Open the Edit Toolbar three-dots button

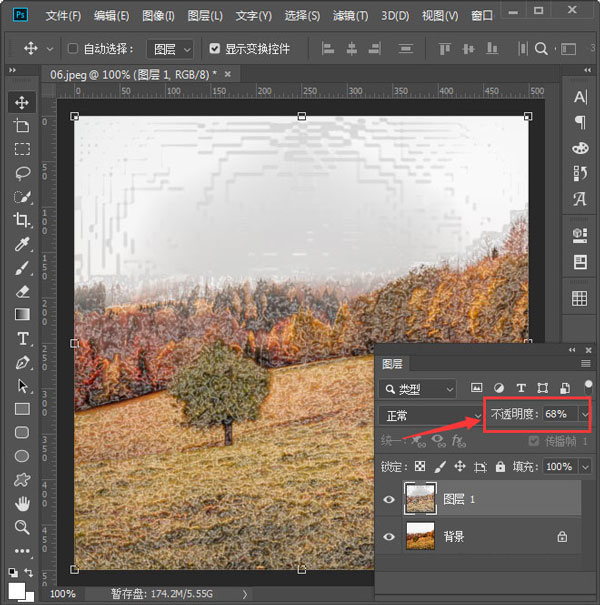pyautogui.click(x=22, y=551)
